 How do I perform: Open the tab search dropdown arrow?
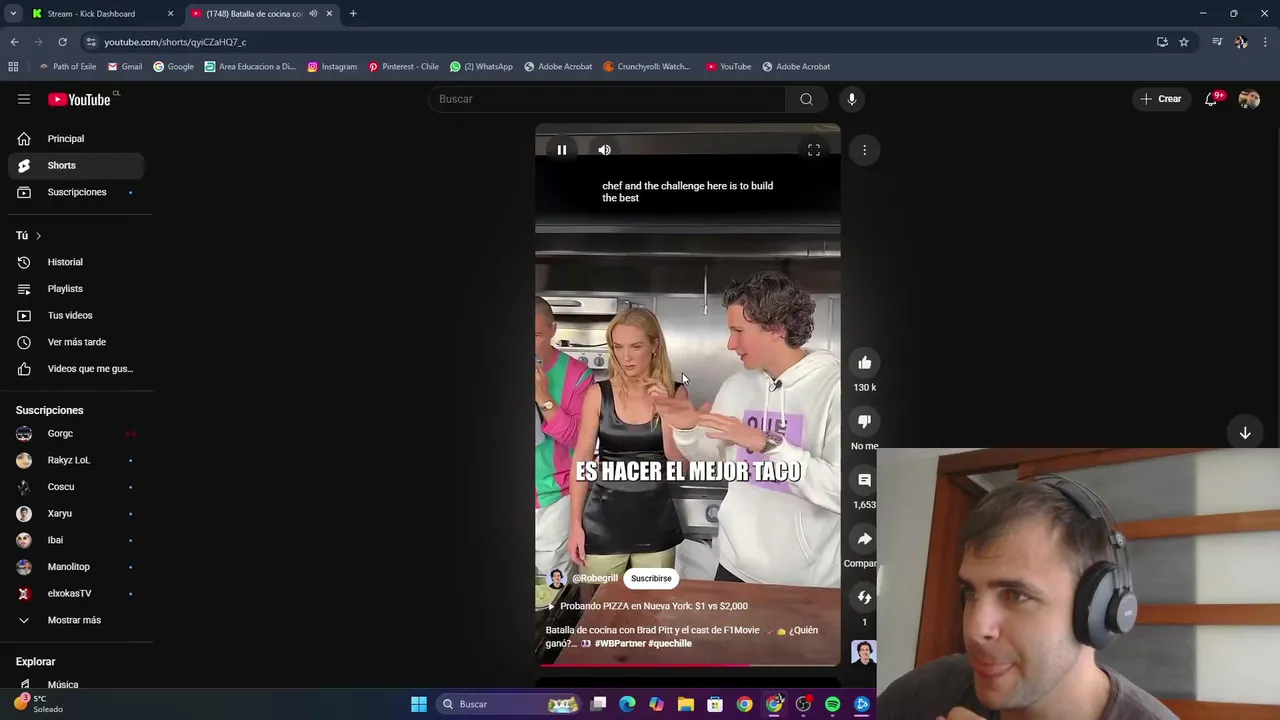pyautogui.click(x=13, y=14)
